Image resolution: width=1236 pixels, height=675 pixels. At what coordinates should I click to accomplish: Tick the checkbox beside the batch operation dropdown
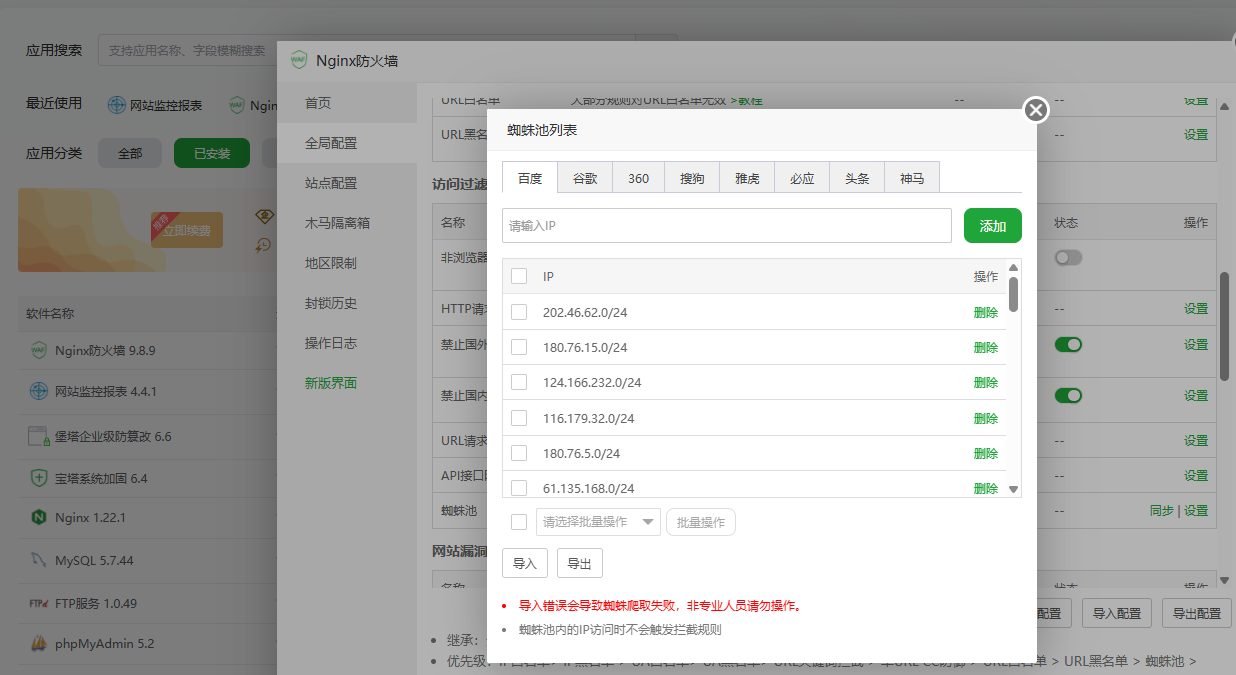click(x=519, y=522)
